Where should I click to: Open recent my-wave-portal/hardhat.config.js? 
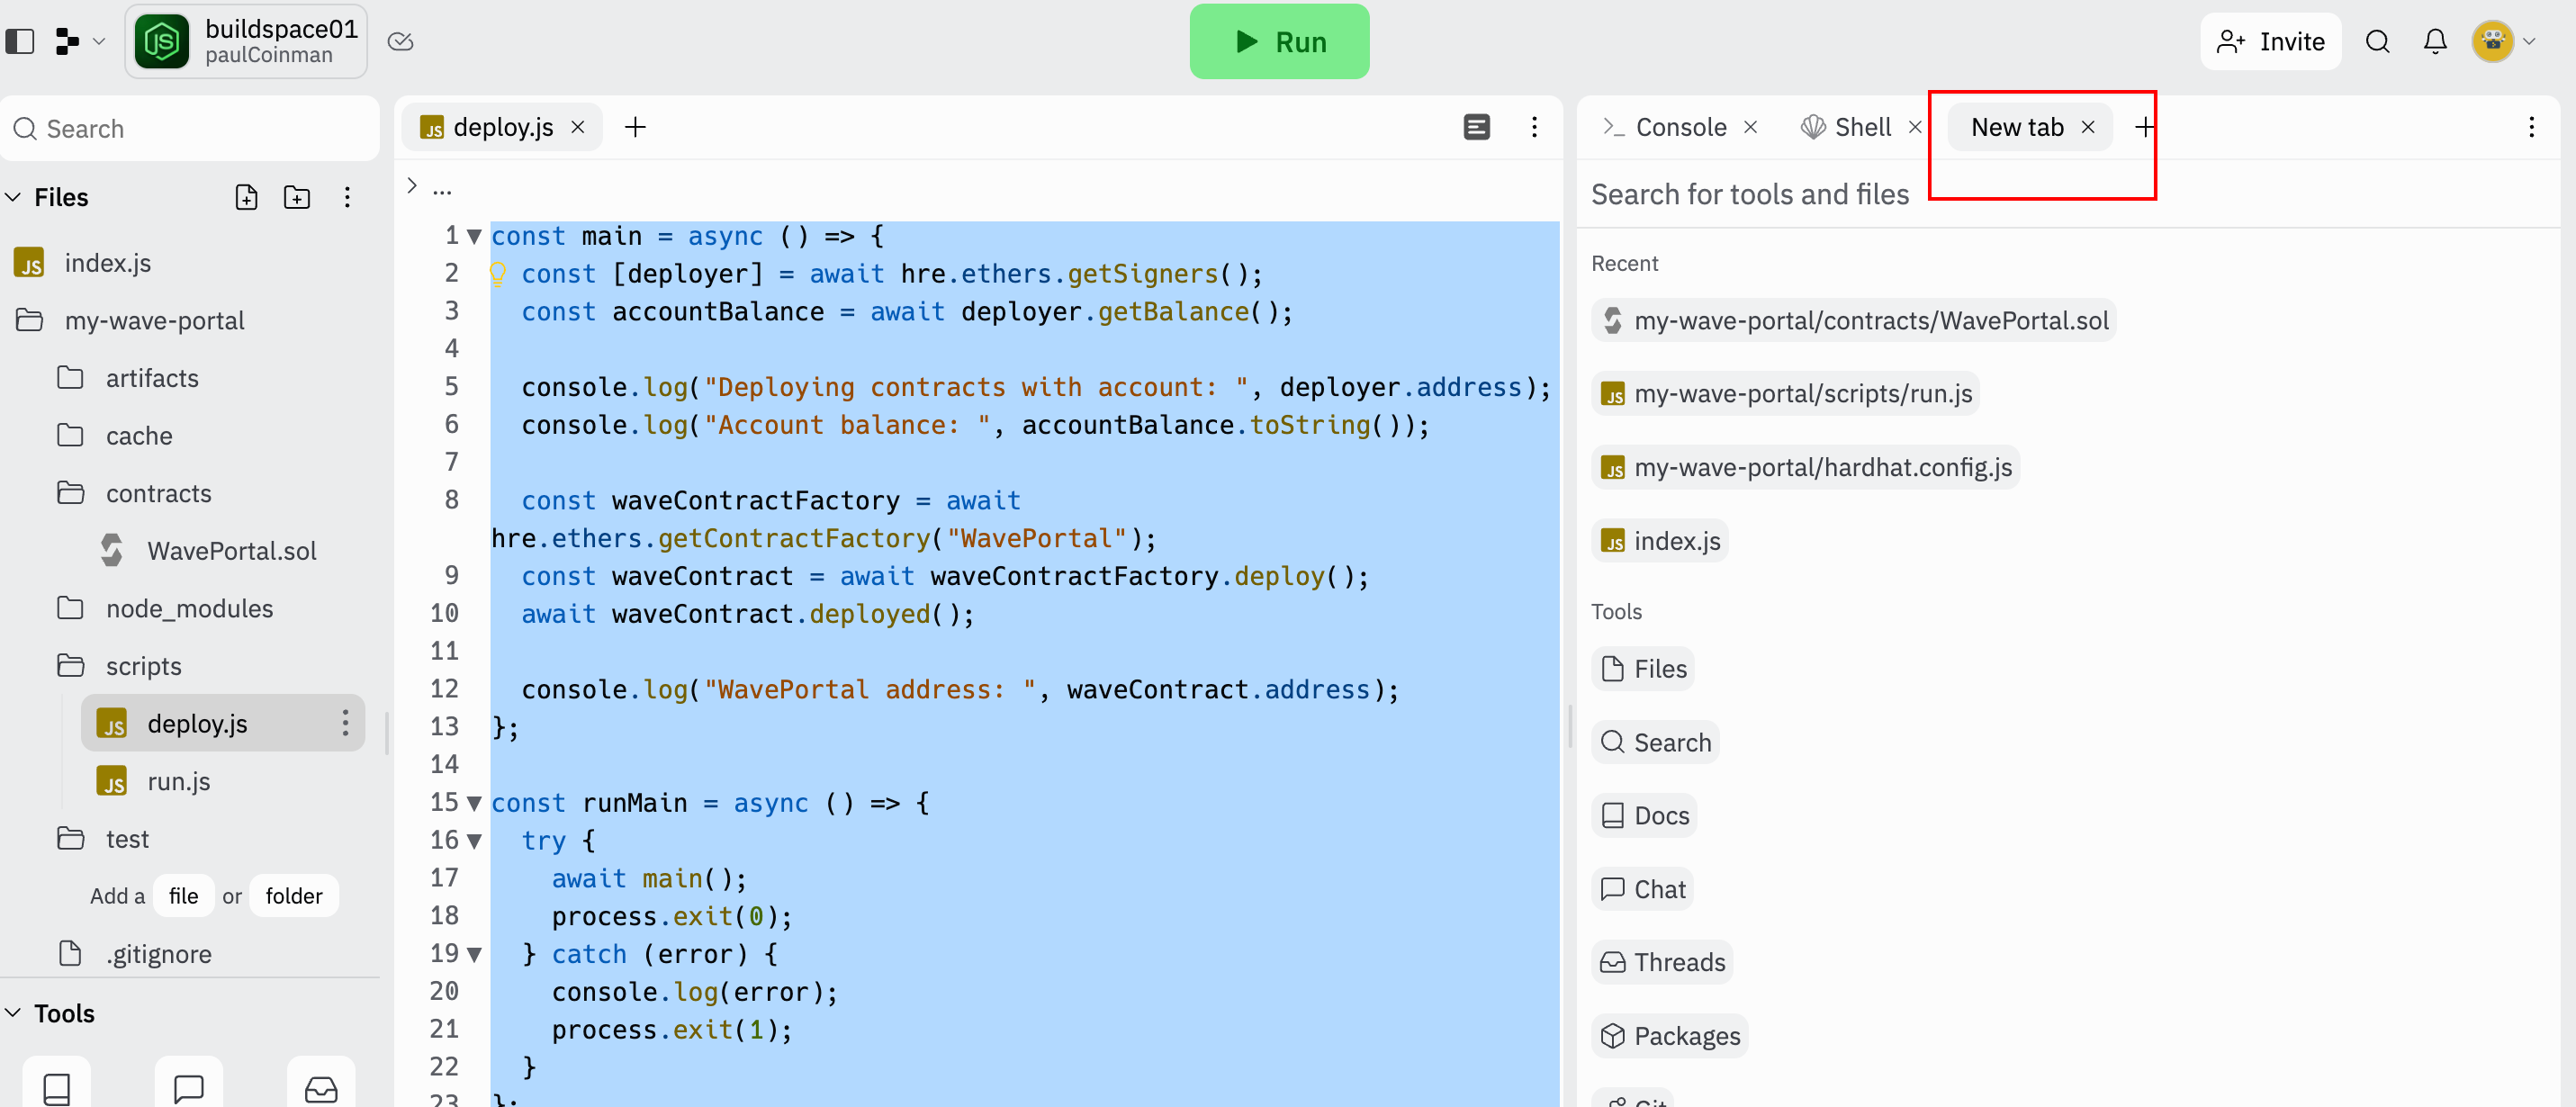tap(1805, 467)
